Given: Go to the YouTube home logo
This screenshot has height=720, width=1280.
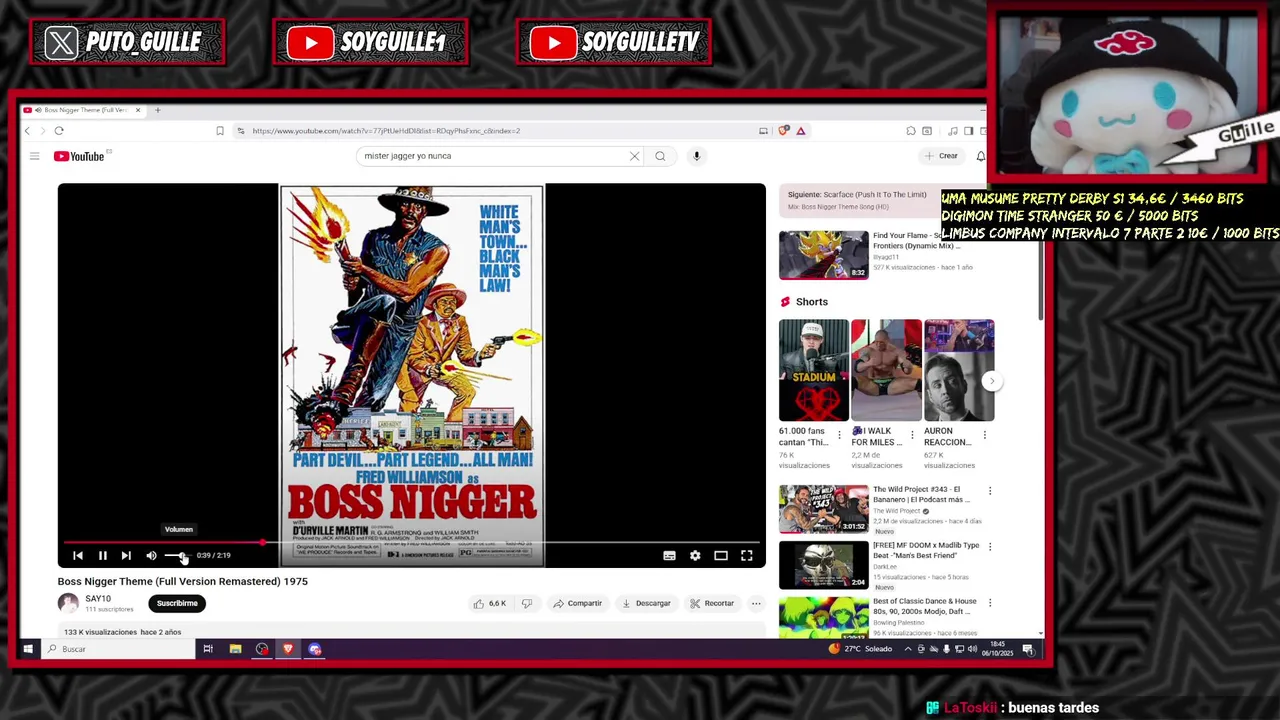Looking at the screenshot, I should tap(79, 156).
